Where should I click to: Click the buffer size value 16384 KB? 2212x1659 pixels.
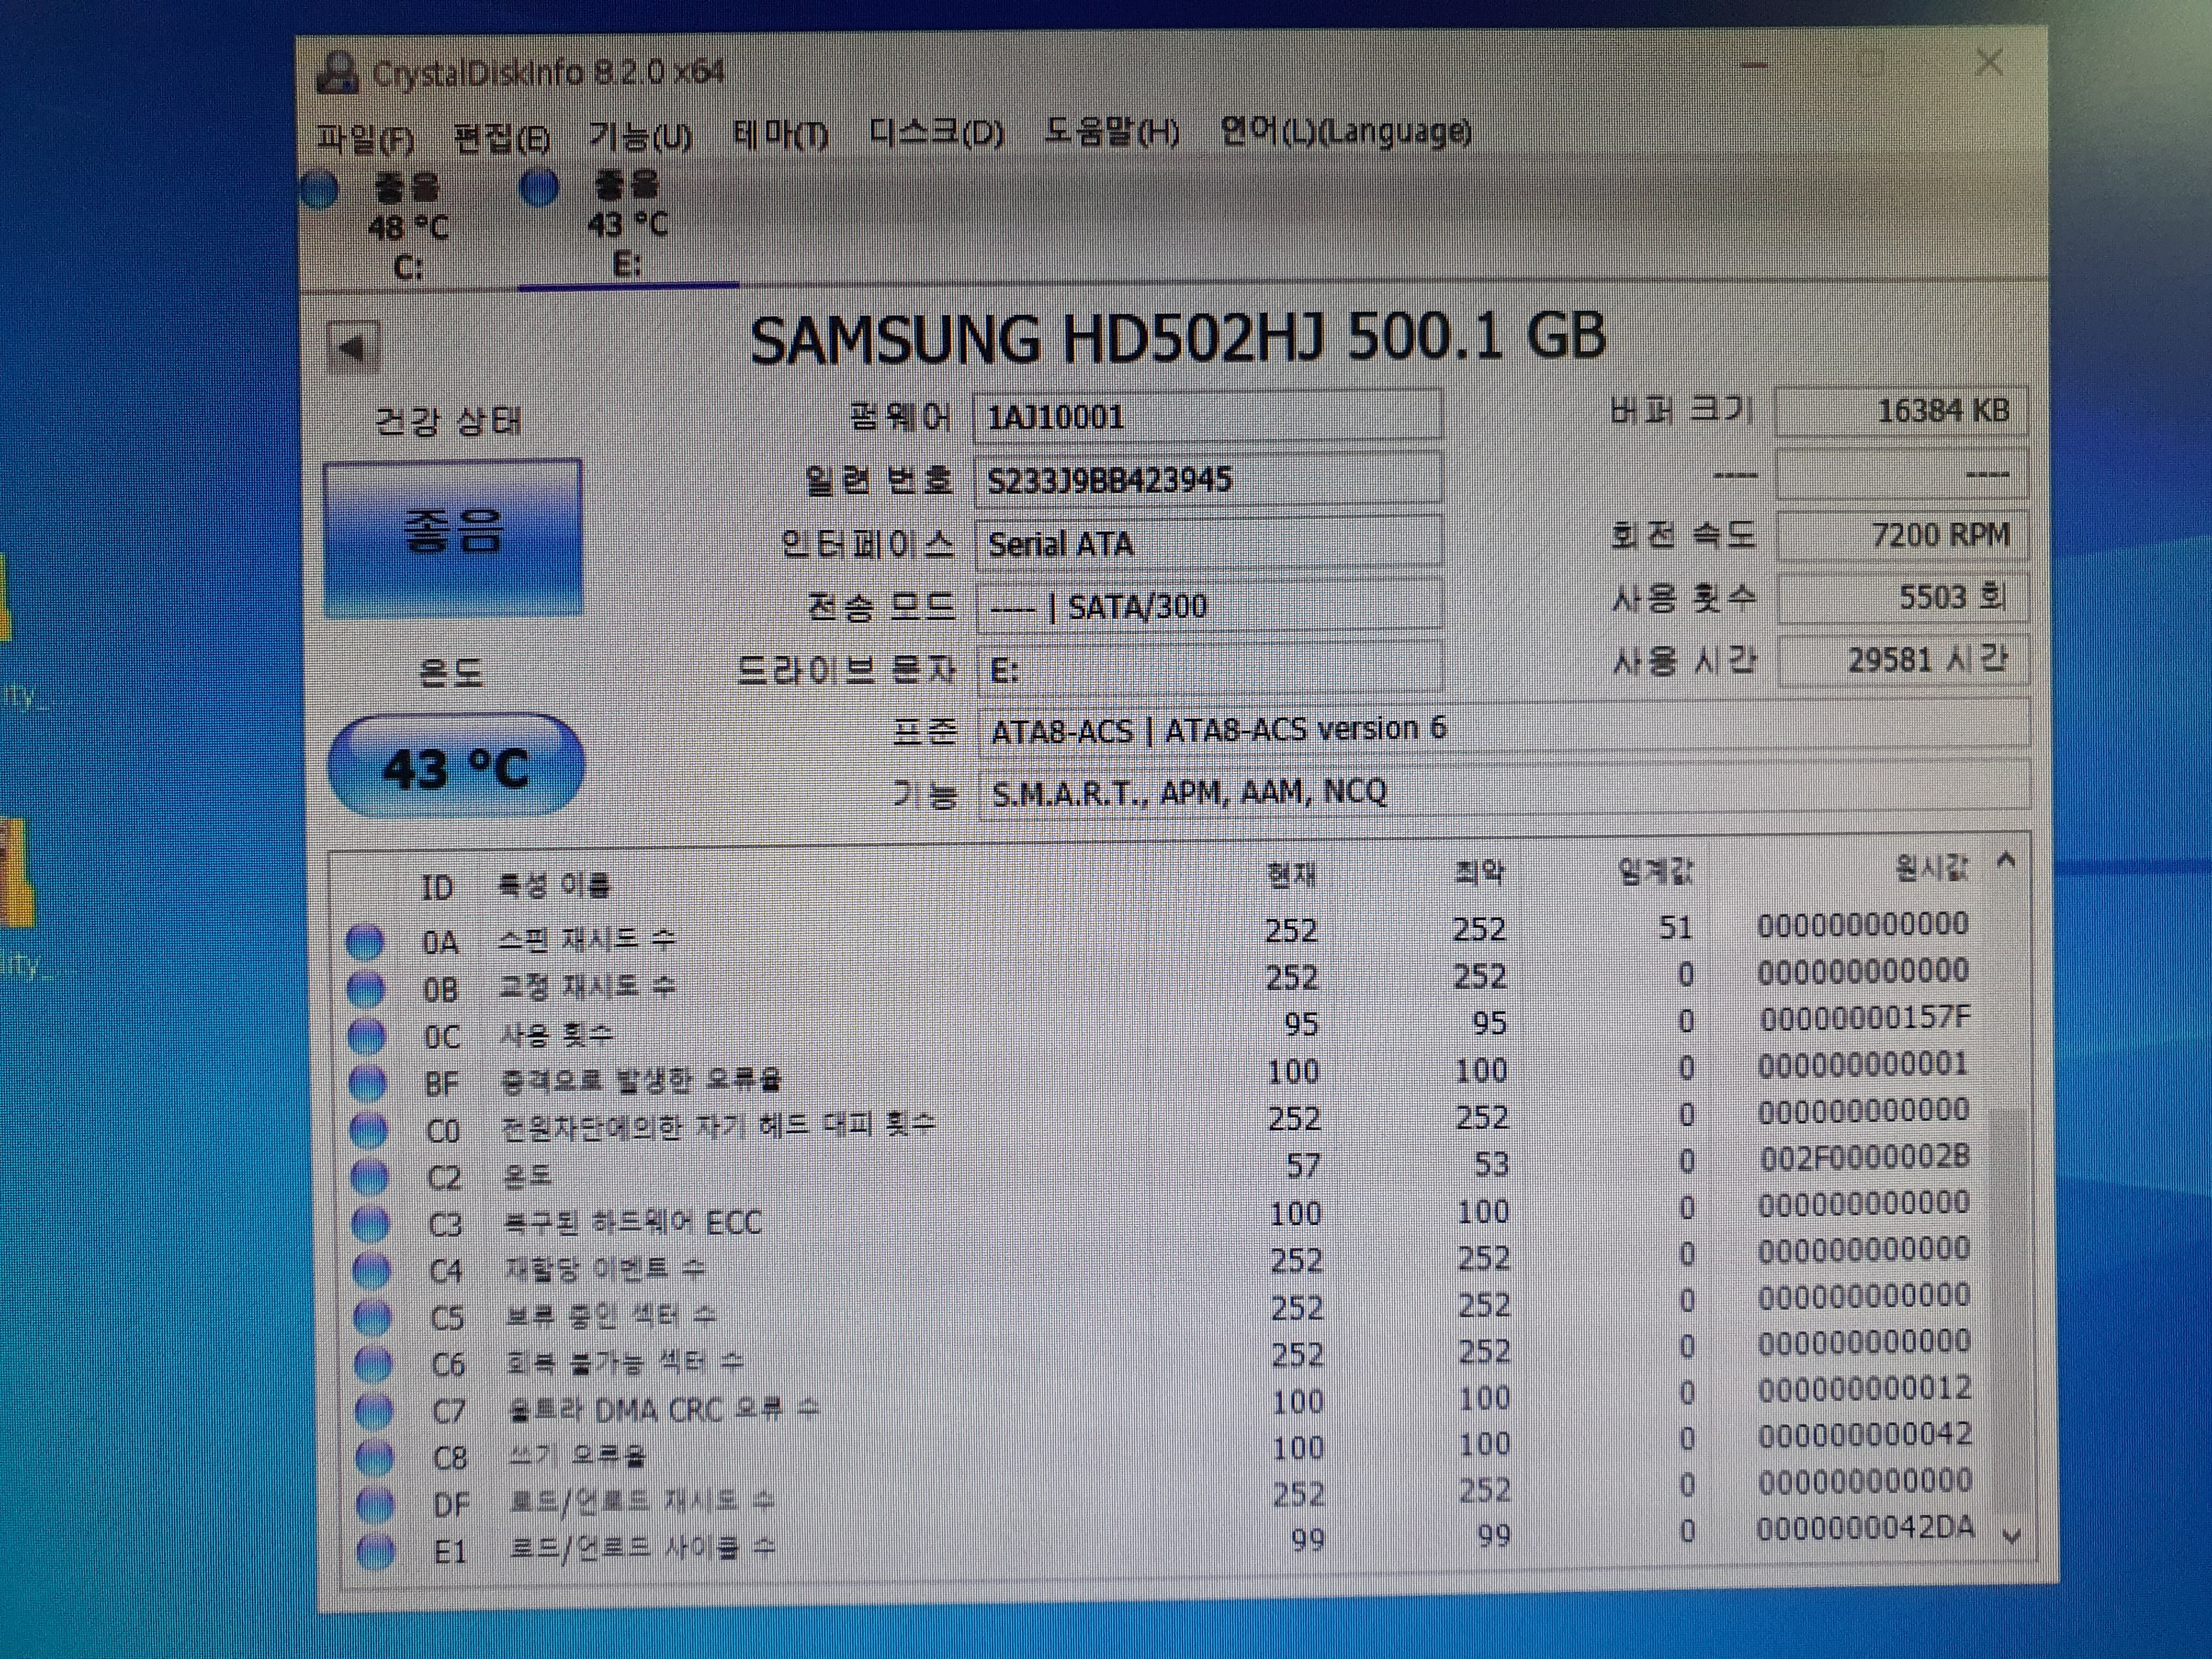[x=1902, y=411]
